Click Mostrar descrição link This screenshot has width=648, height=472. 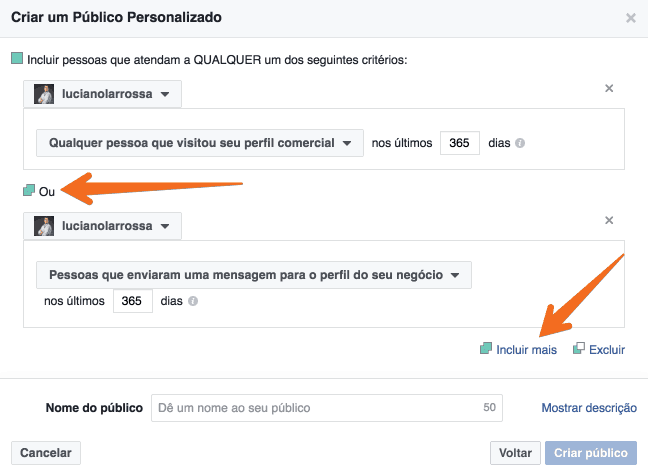pos(589,408)
